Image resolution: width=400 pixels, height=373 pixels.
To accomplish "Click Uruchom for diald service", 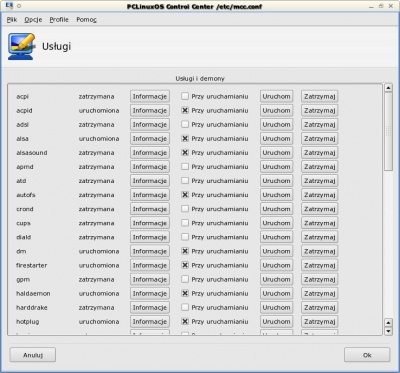I will click(276, 237).
